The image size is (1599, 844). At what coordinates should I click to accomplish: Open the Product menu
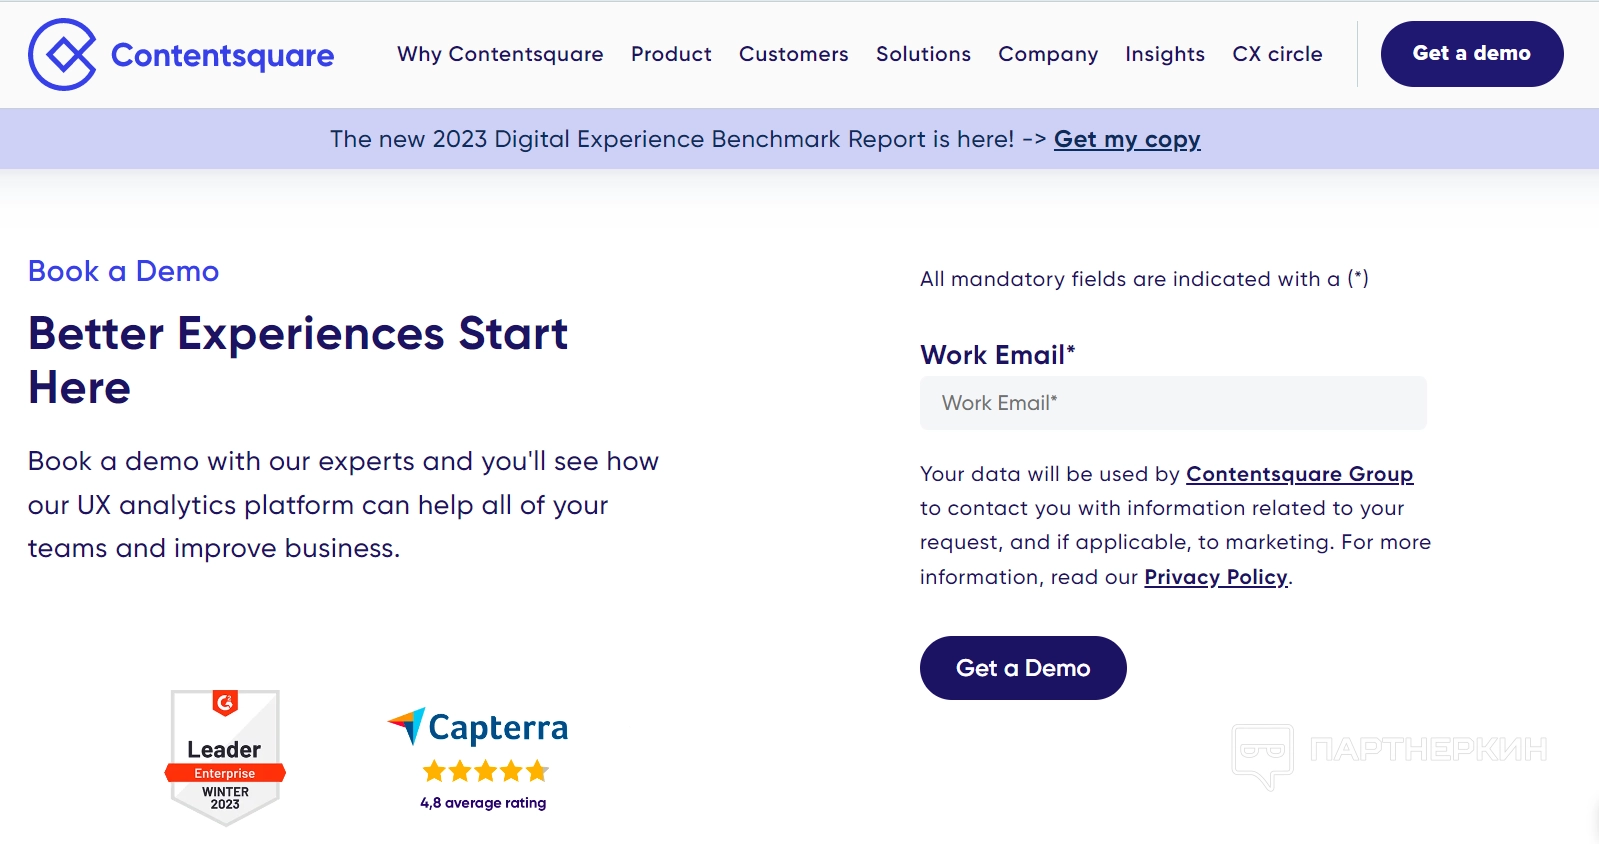671,54
